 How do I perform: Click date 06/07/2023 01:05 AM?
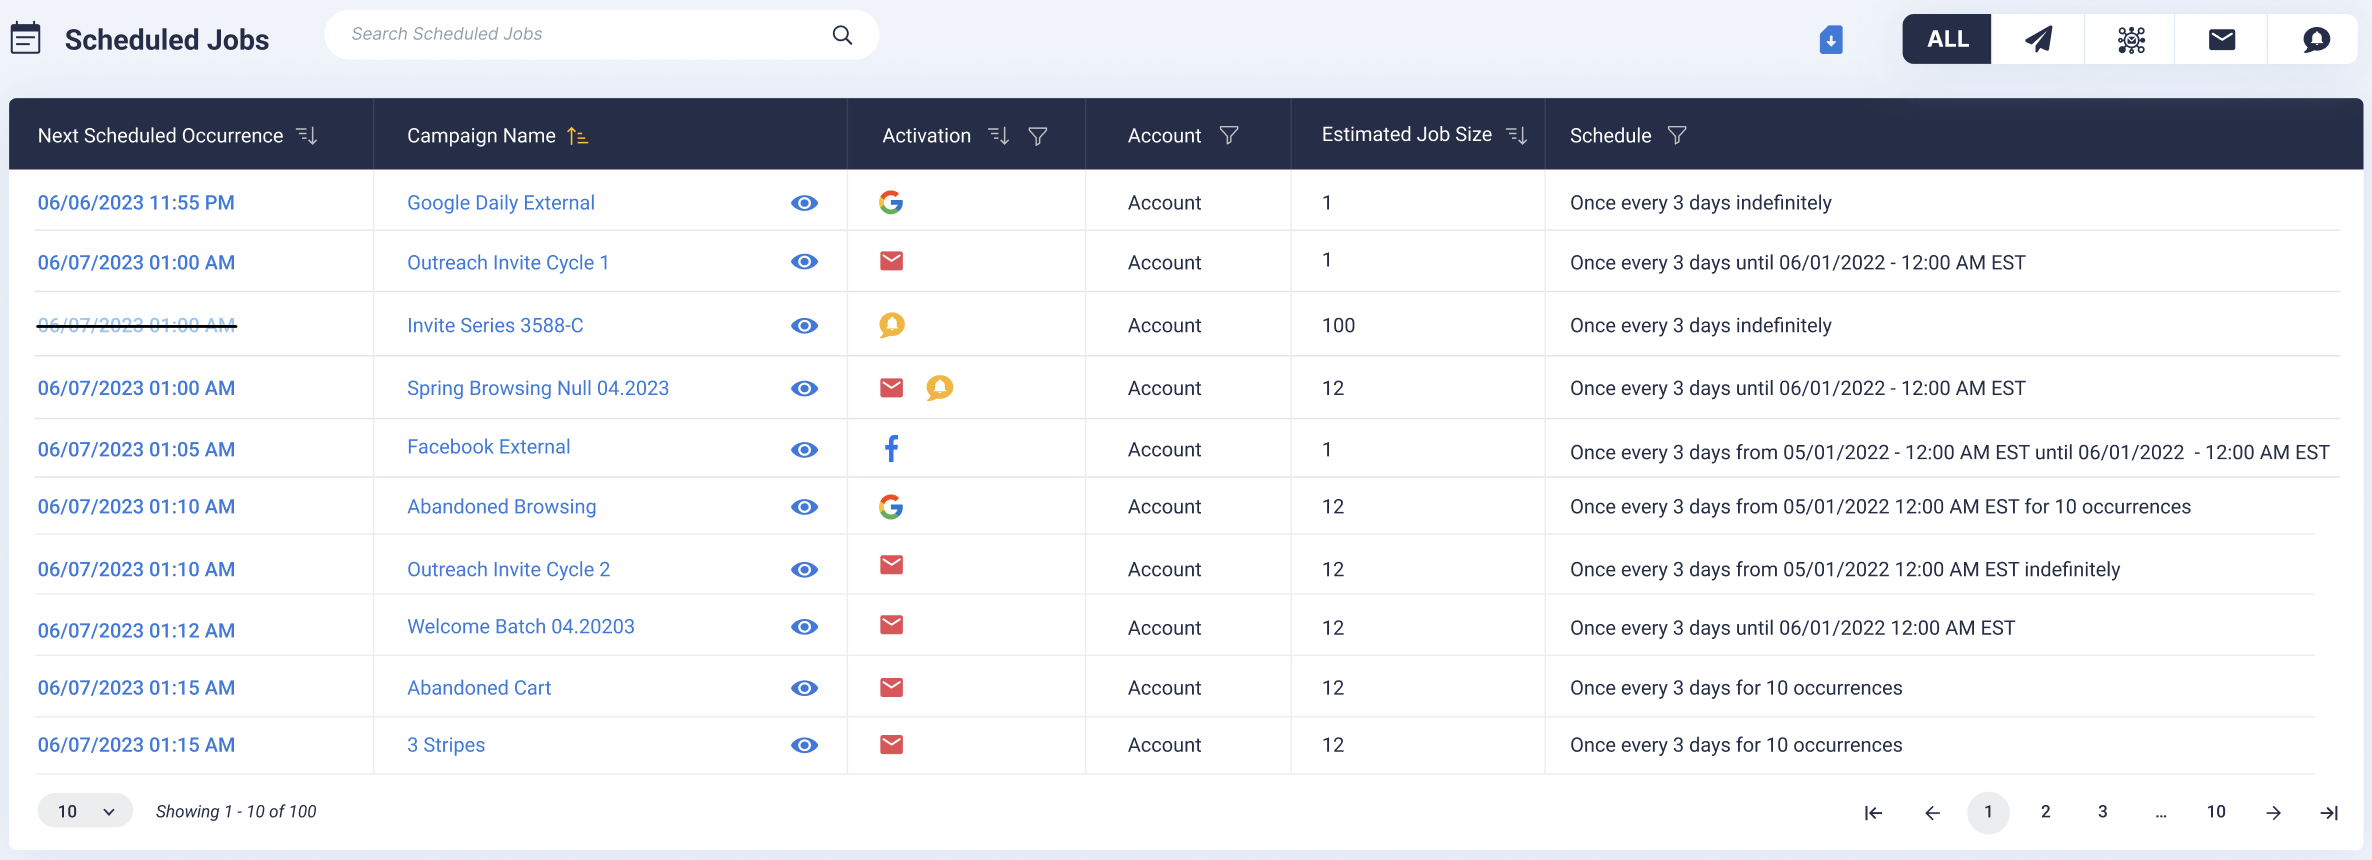136,450
